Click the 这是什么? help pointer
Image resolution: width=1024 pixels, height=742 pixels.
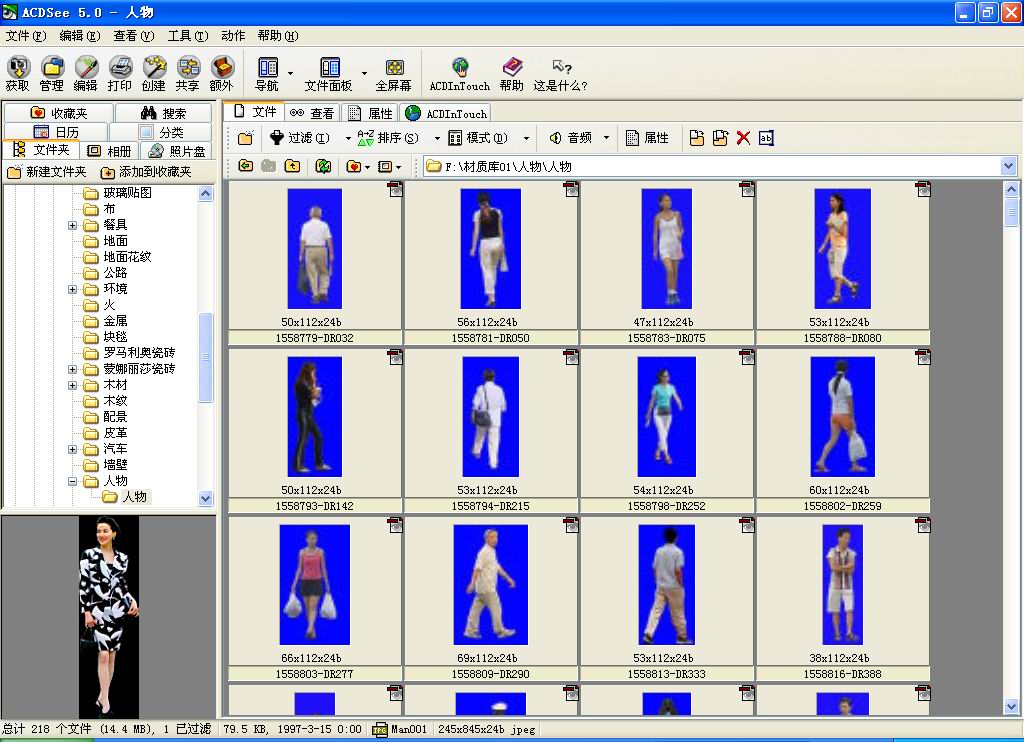561,74
